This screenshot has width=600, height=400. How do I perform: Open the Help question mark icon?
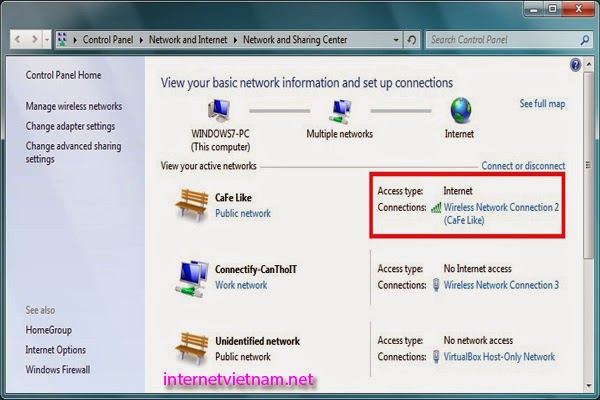[x=575, y=65]
